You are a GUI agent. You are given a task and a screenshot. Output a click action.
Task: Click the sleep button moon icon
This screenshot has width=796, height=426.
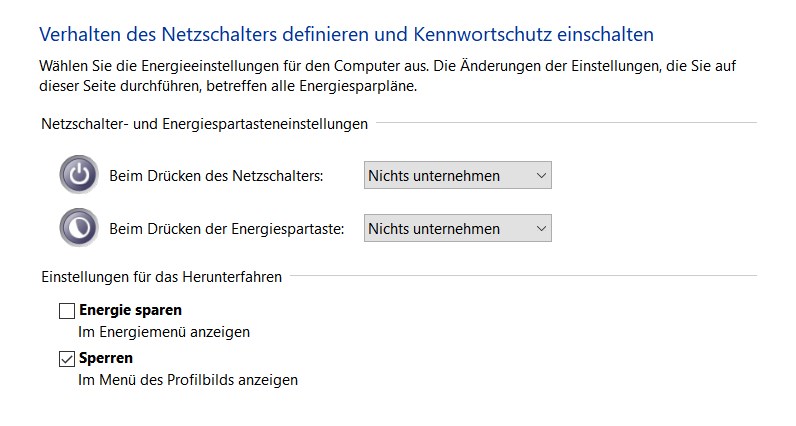pos(78,228)
